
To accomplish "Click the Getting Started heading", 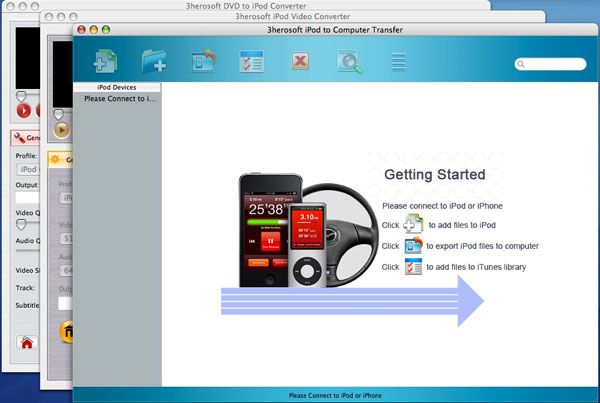I will point(435,175).
